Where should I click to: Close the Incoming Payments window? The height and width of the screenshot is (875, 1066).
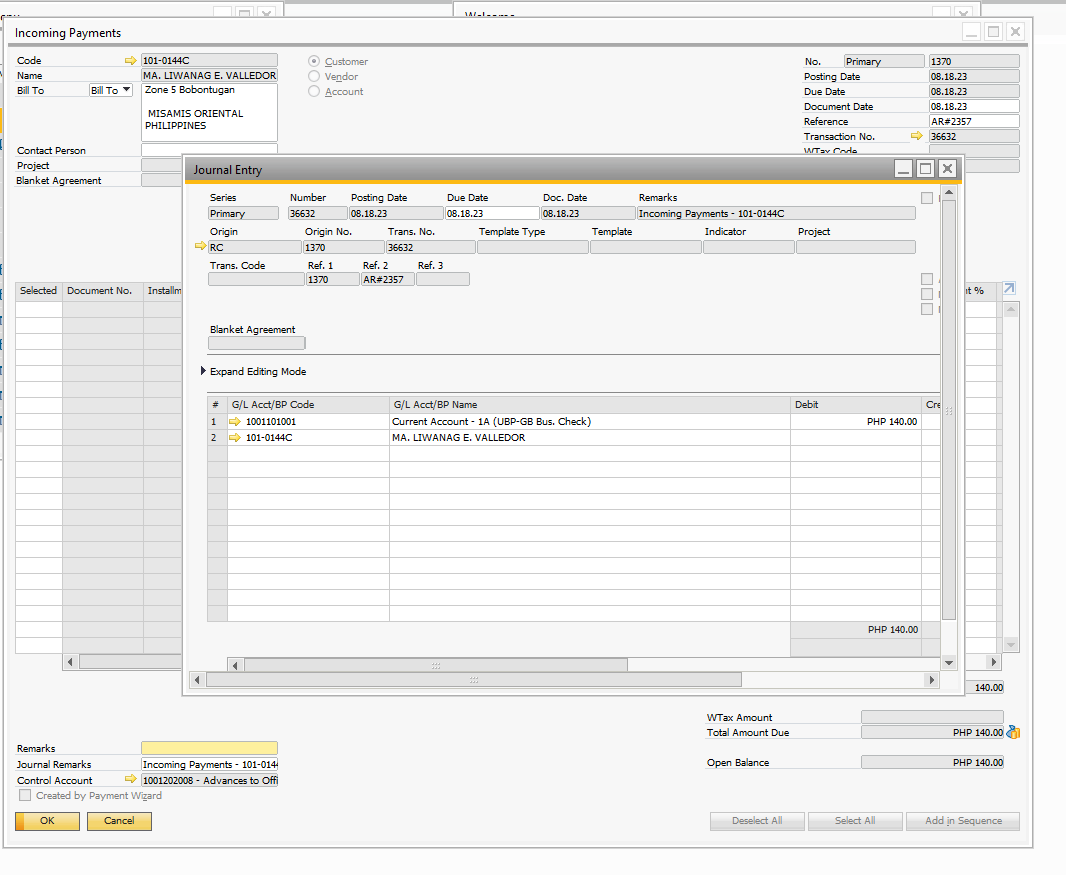pos(1015,32)
